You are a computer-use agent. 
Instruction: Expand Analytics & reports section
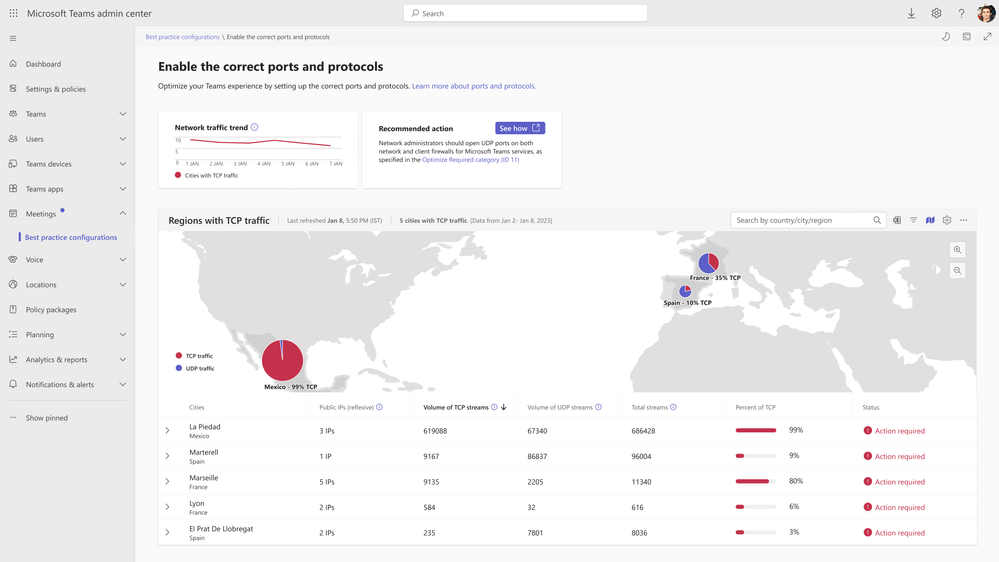coord(122,359)
